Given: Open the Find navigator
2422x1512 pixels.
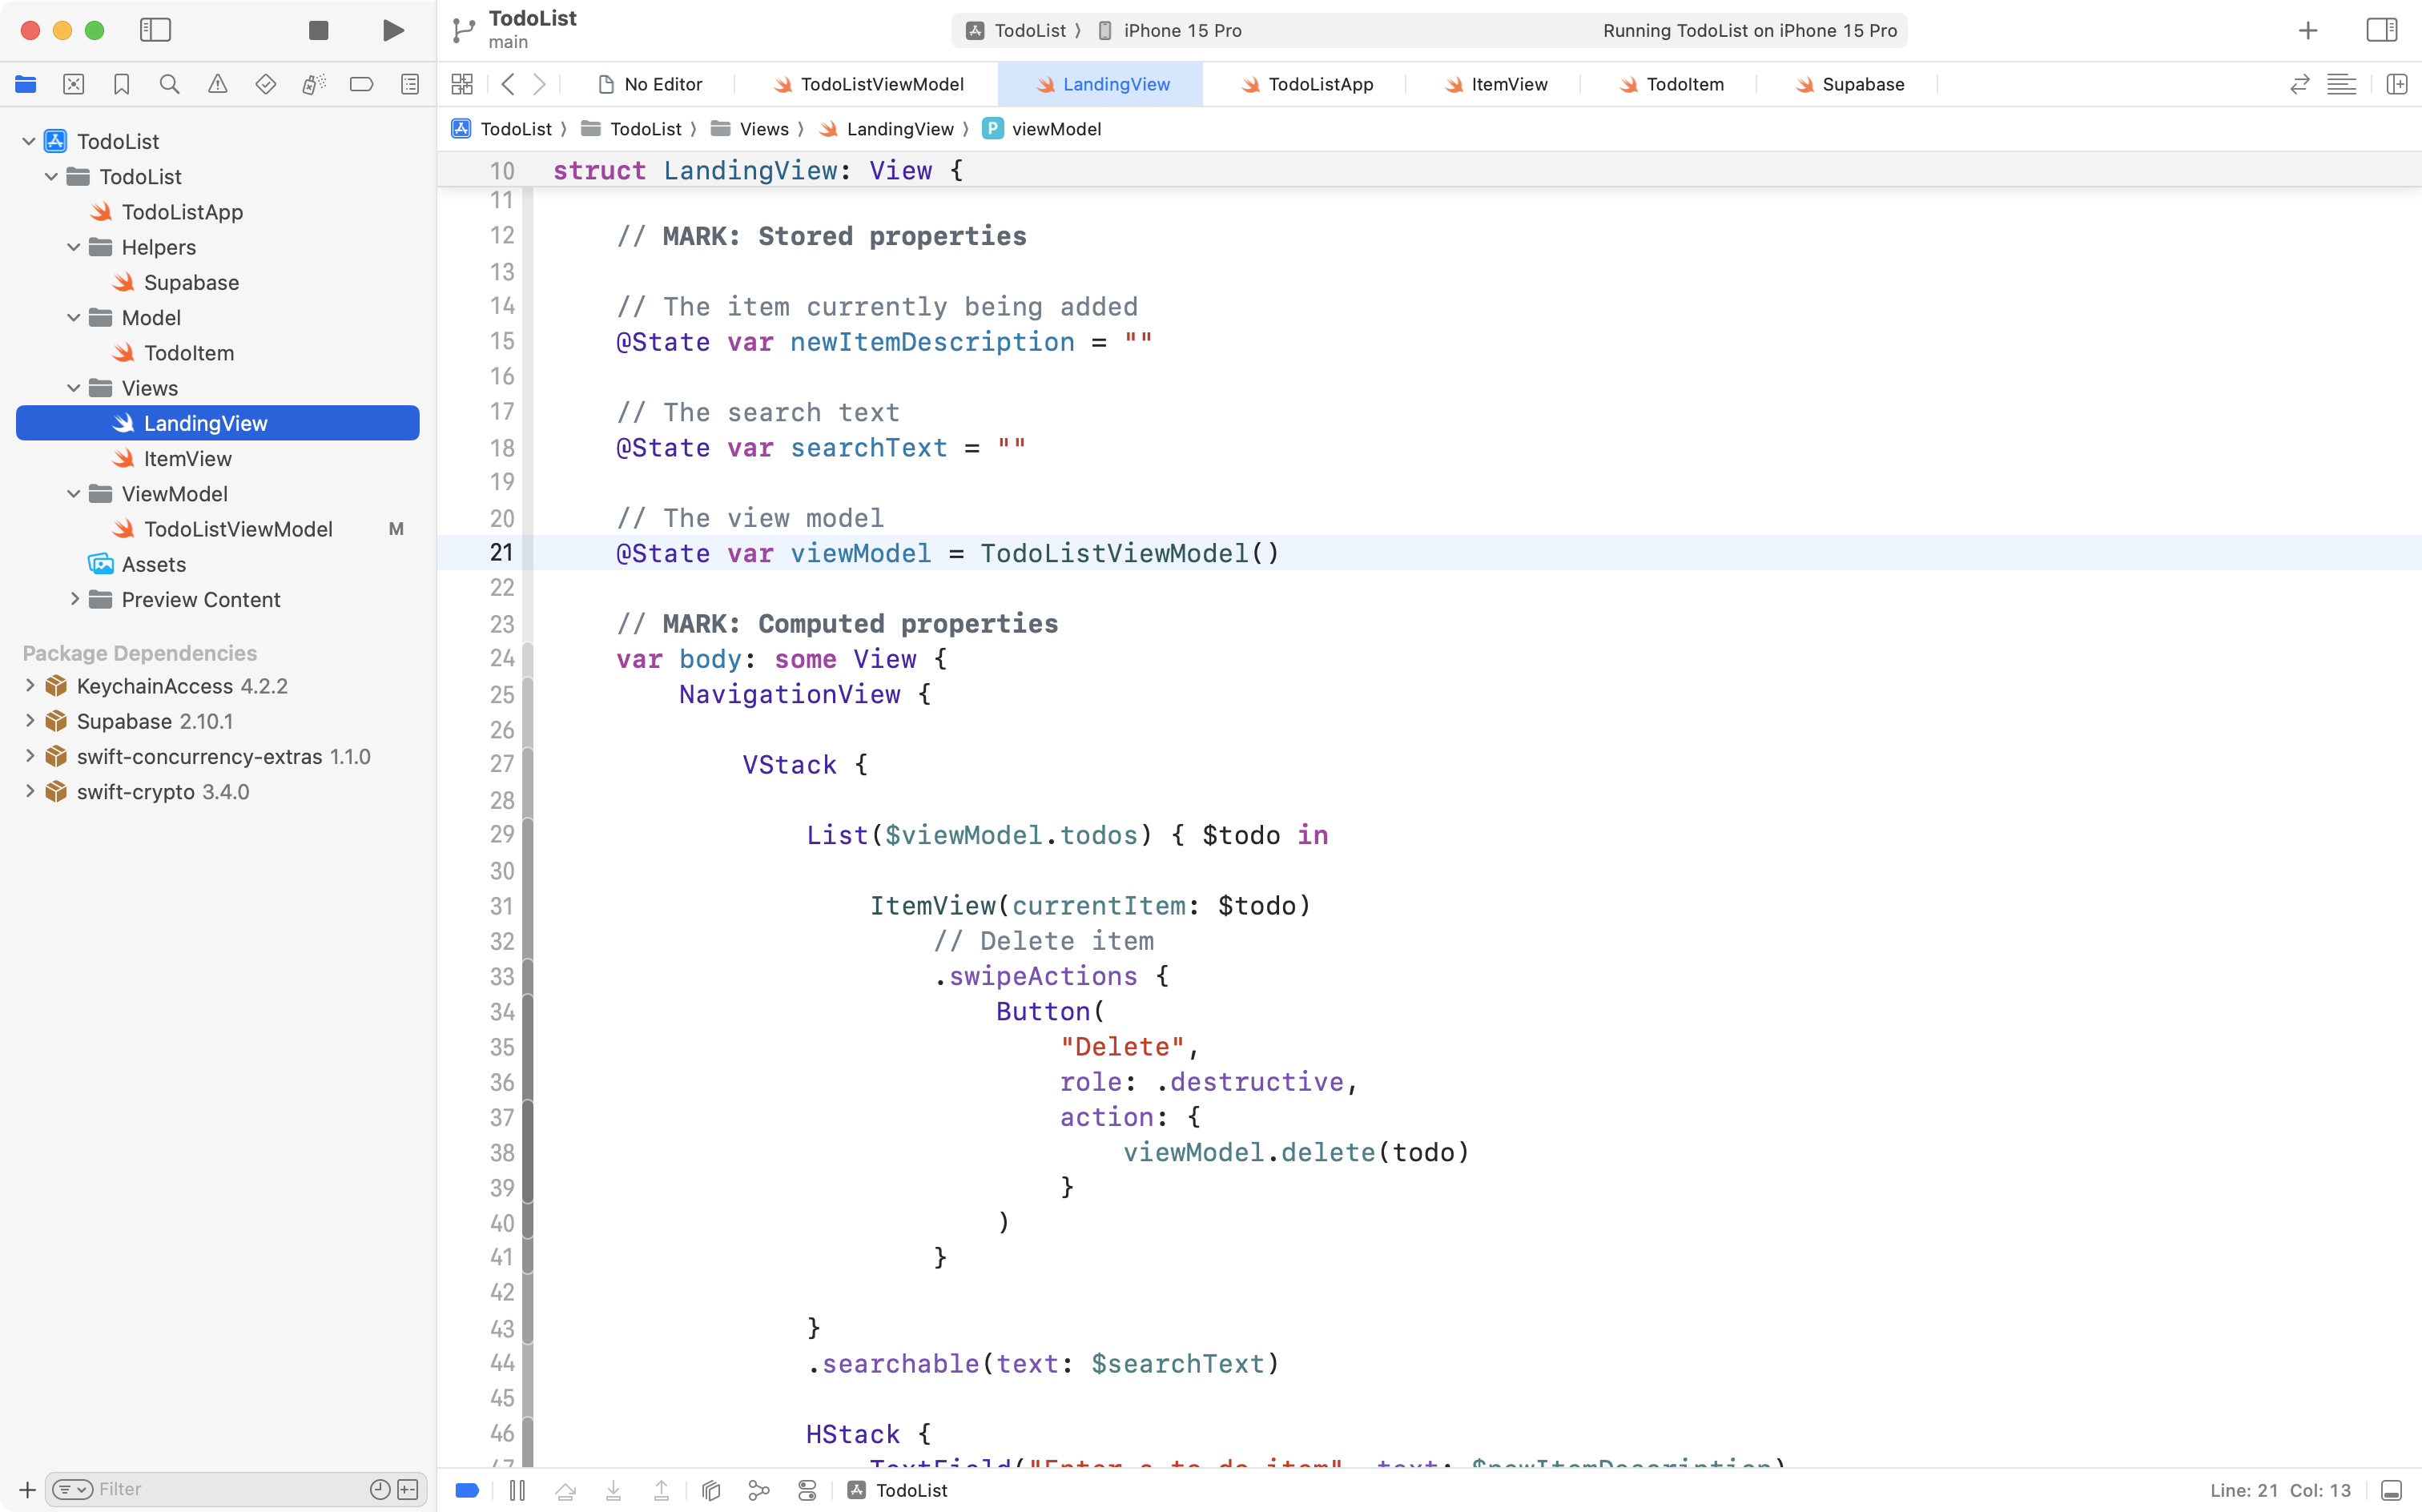Looking at the screenshot, I should (170, 84).
